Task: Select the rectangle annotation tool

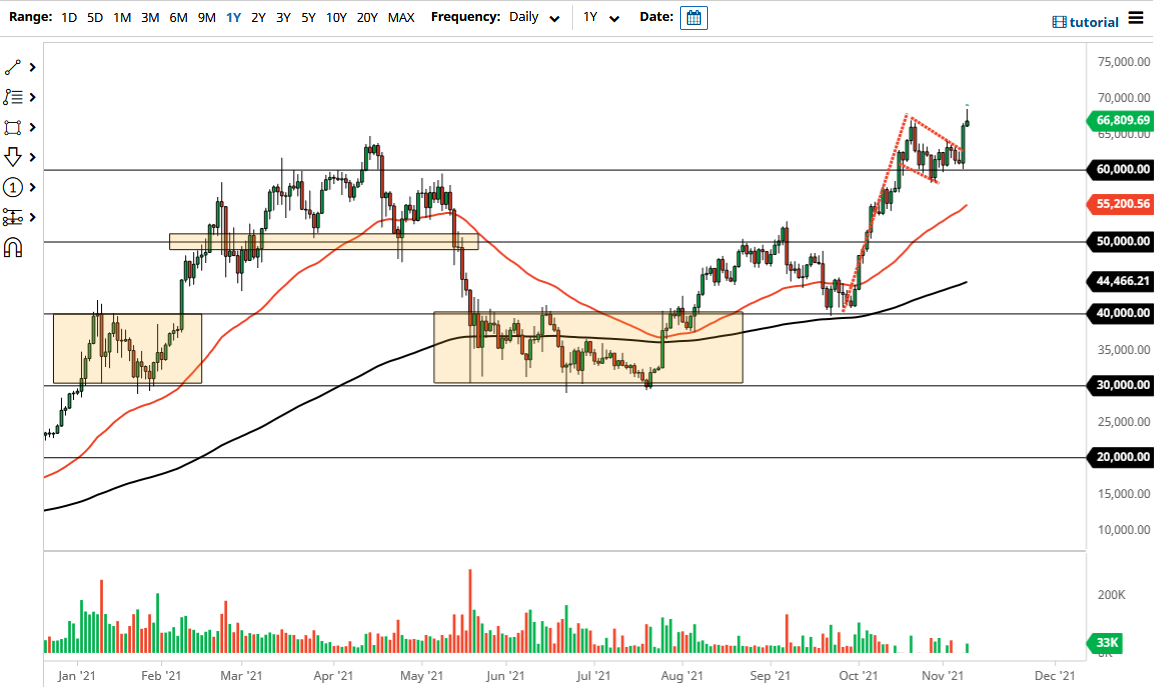Action: coord(13,127)
